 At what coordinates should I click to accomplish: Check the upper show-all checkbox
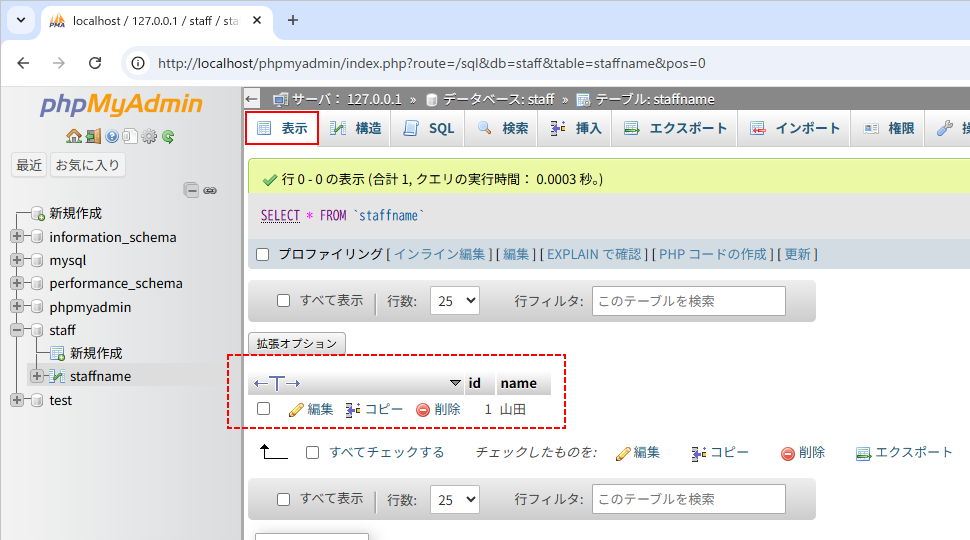[283, 301]
